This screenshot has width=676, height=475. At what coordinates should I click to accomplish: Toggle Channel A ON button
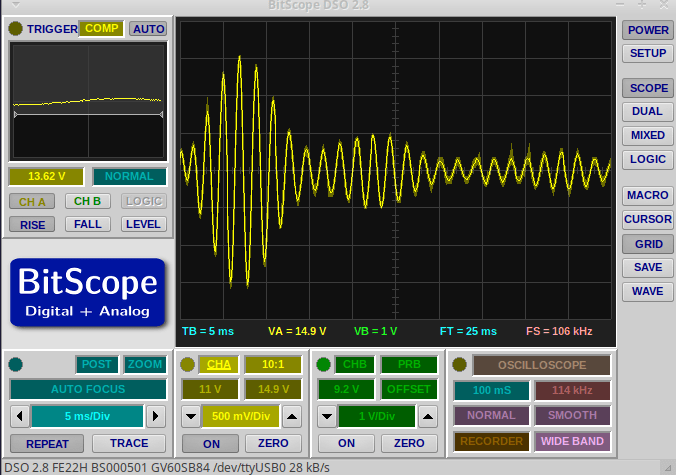[x=211, y=444]
